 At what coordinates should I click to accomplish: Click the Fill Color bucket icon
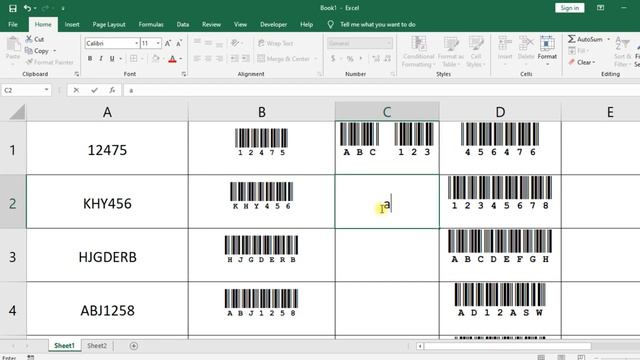[156, 59]
